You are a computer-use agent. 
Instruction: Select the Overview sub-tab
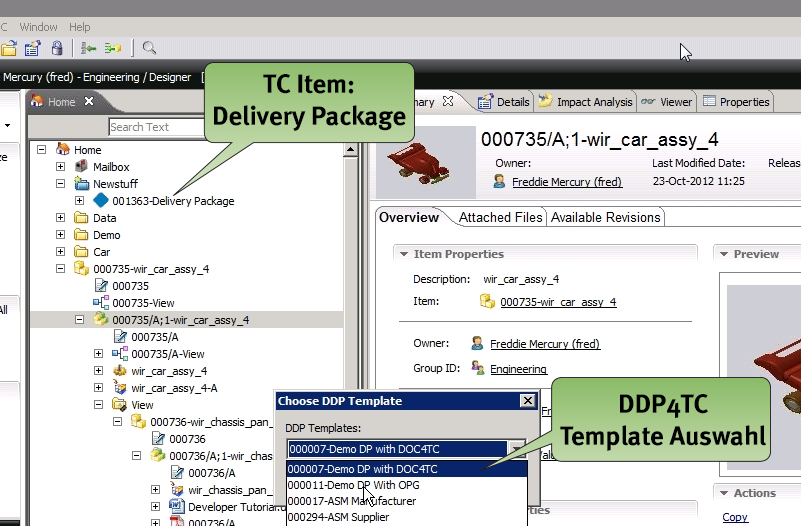click(409, 218)
